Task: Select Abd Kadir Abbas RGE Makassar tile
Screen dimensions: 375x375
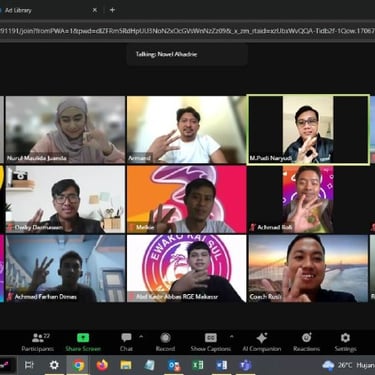Action: 186,269
